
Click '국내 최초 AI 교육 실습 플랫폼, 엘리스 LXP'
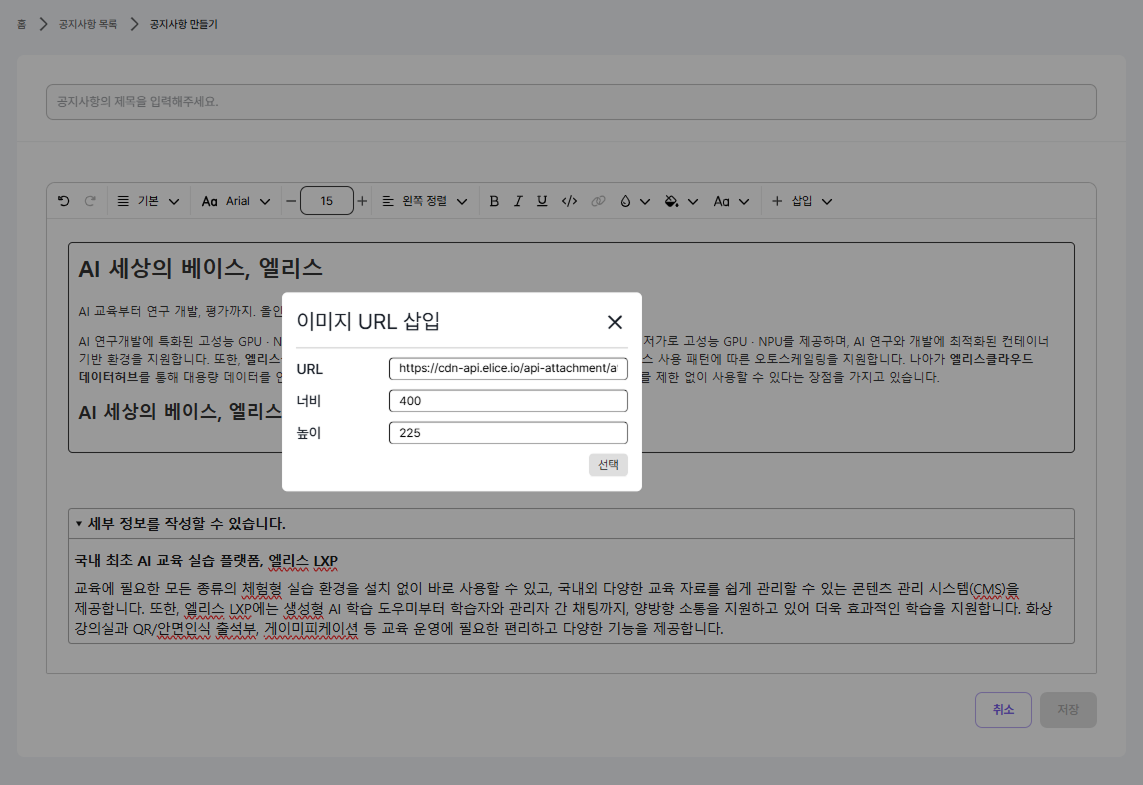206,561
